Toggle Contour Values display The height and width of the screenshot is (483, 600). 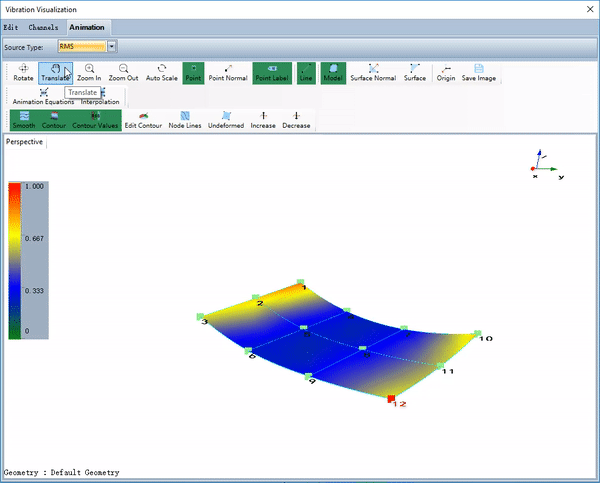point(95,120)
